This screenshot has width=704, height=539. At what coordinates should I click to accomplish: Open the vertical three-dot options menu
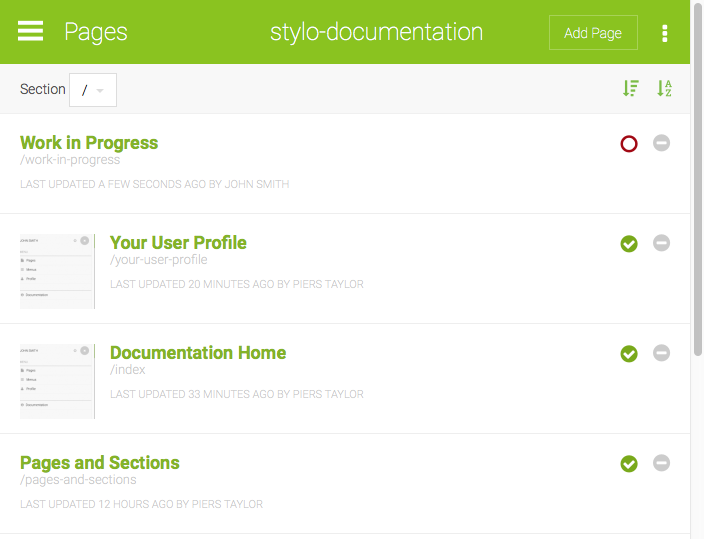coord(665,33)
